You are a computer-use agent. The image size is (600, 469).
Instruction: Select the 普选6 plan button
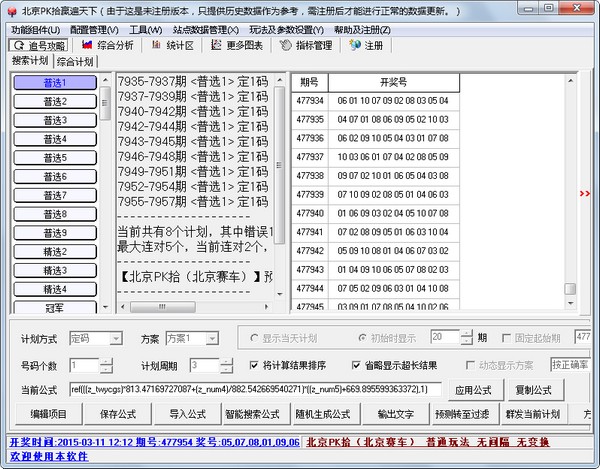point(55,176)
